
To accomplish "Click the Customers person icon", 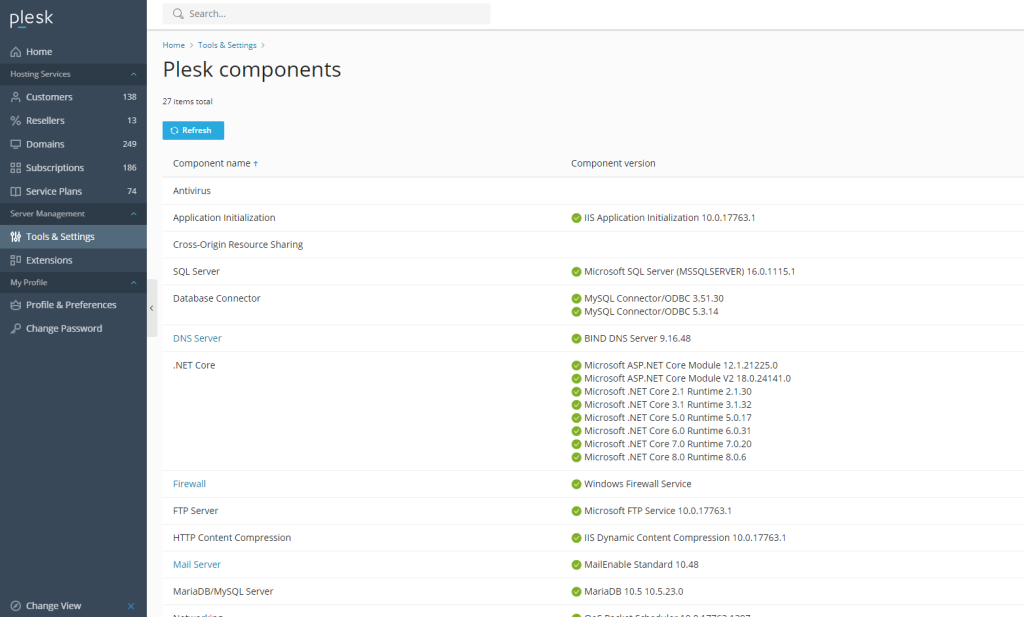I will point(16,97).
